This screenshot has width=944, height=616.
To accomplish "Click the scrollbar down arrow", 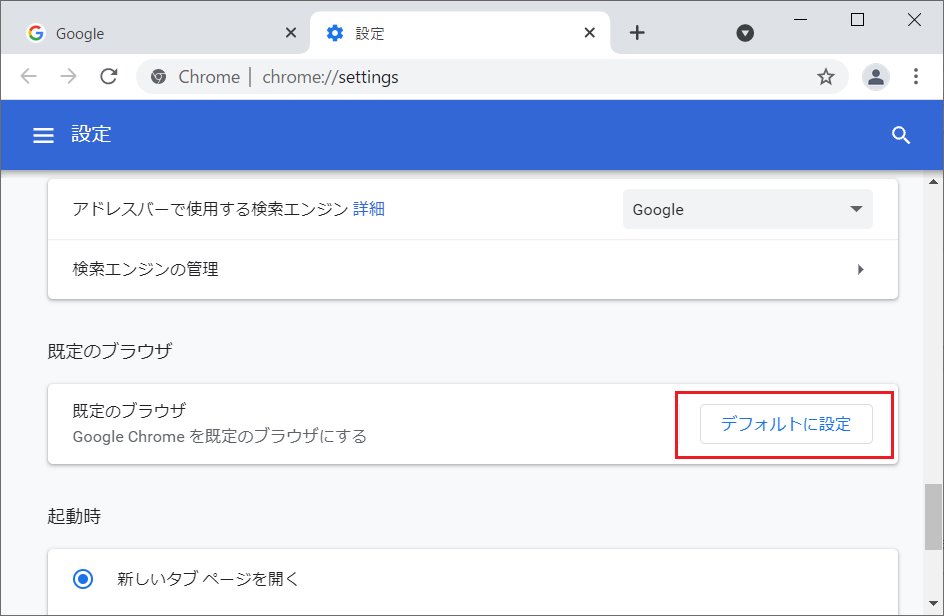I will [933, 603].
